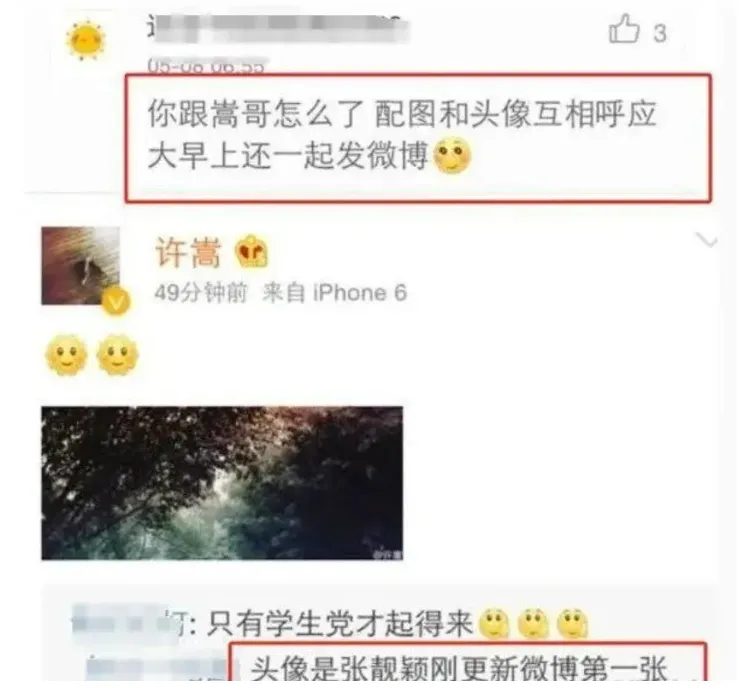741x689 pixels.
Task: Tap the crown membership badge beside 许嵩
Action: coord(251,251)
